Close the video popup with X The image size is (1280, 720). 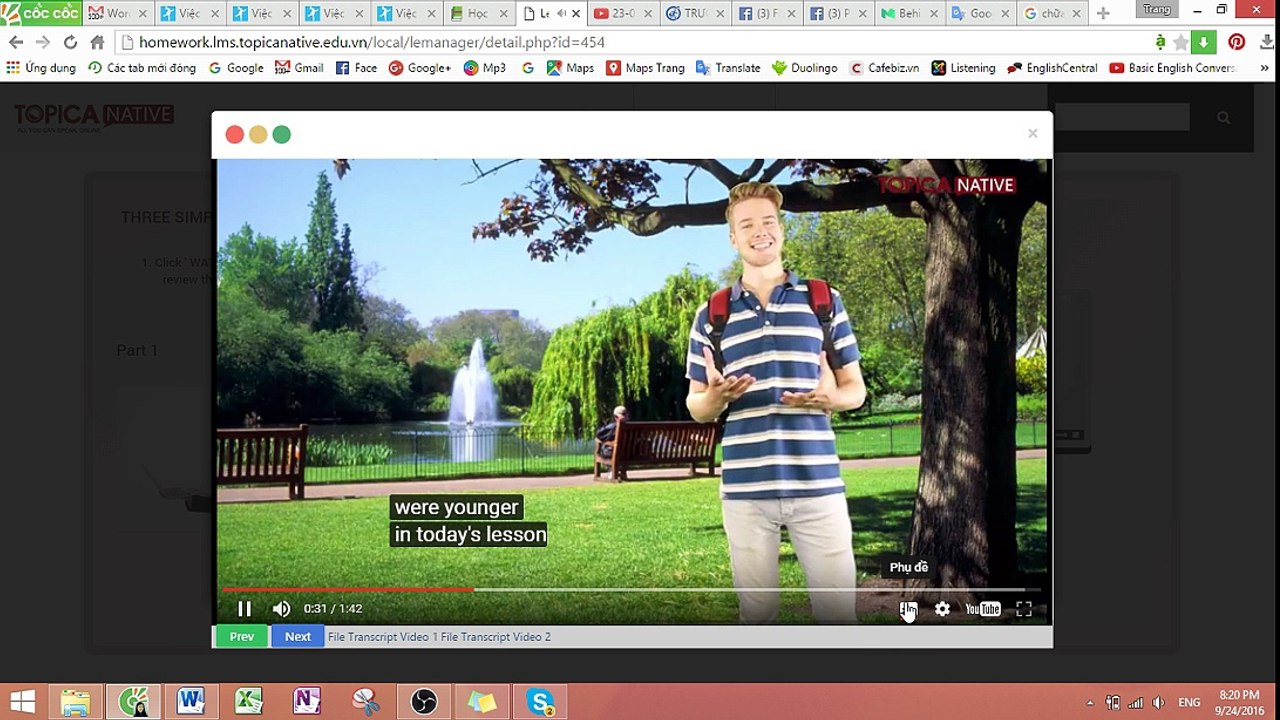point(1032,133)
